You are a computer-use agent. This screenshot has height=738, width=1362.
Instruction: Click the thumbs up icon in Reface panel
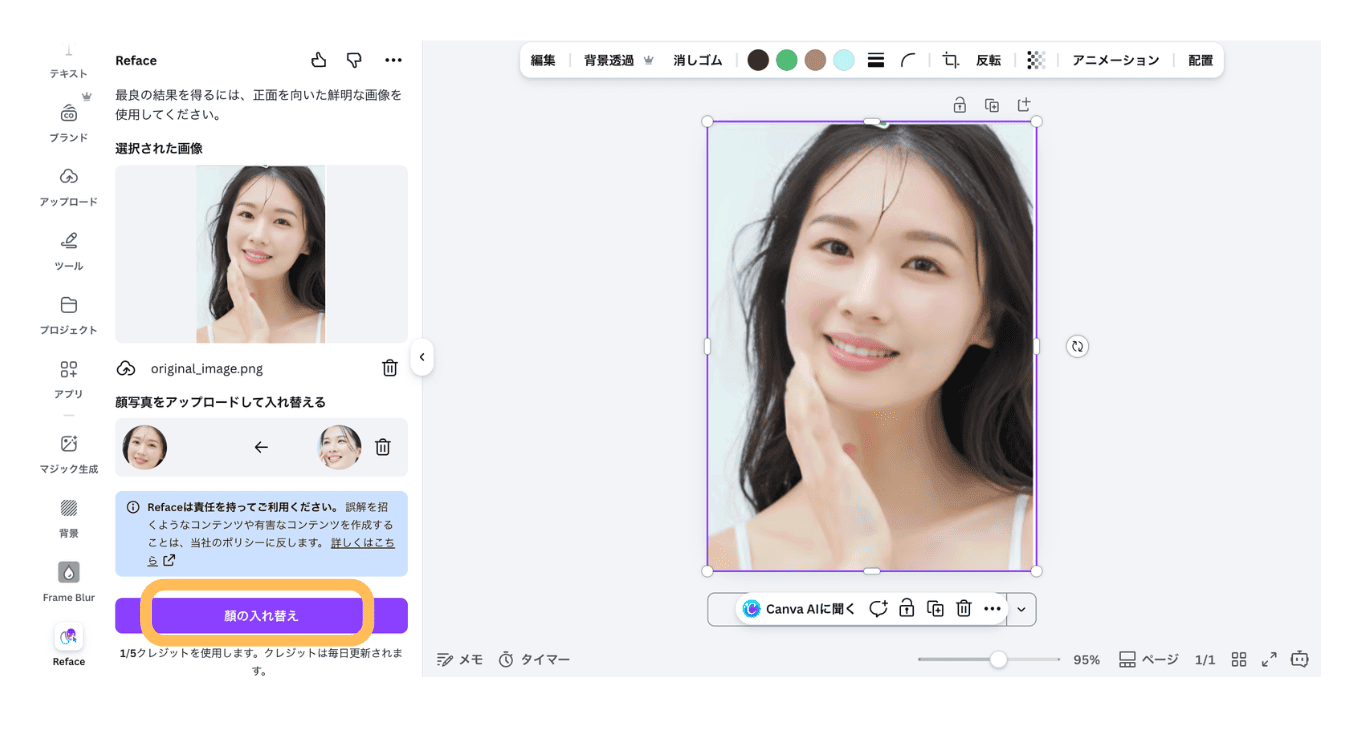(x=319, y=60)
